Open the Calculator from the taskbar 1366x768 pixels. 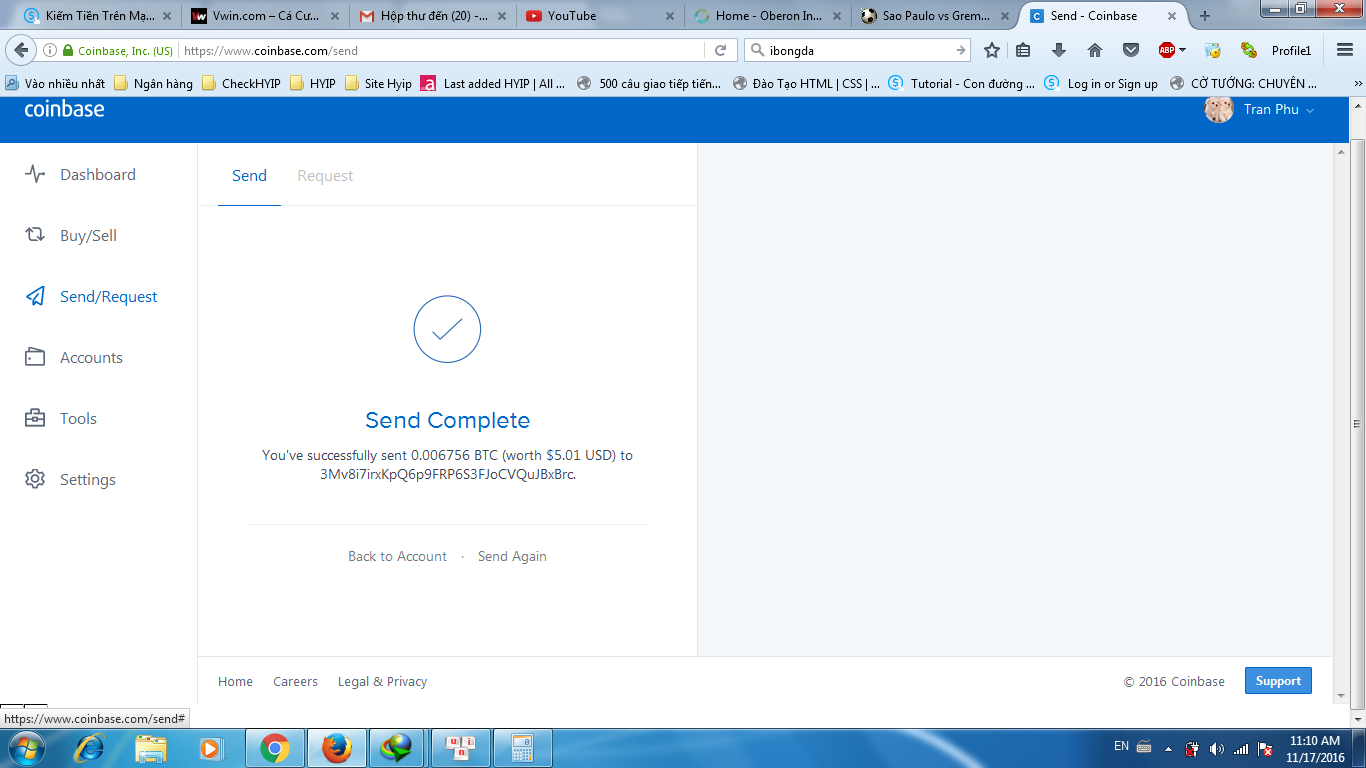point(521,748)
